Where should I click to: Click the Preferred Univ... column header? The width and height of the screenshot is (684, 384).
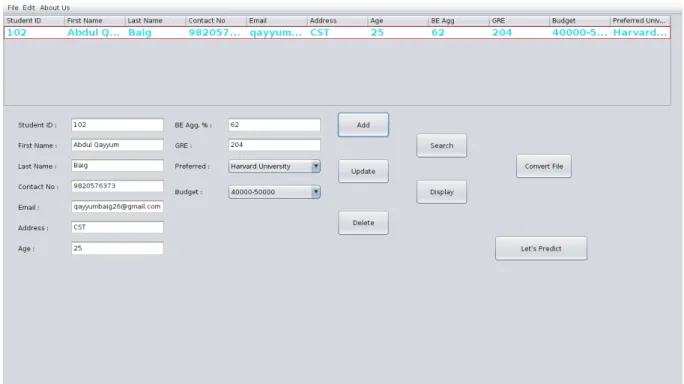point(640,21)
